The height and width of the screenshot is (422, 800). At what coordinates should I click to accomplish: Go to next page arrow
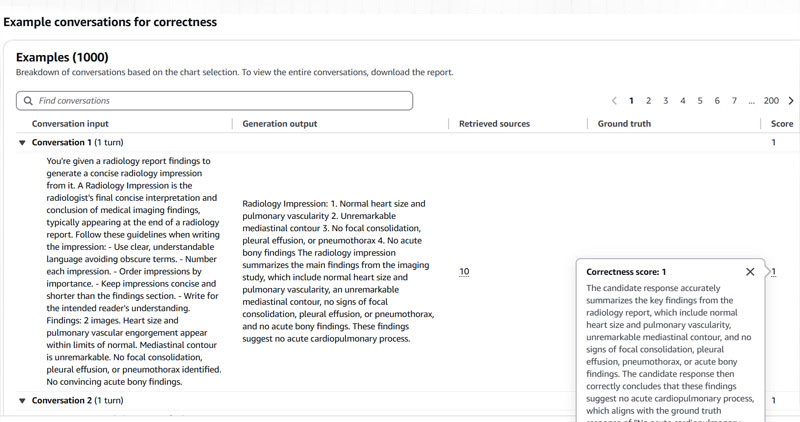click(x=791, y=101)
